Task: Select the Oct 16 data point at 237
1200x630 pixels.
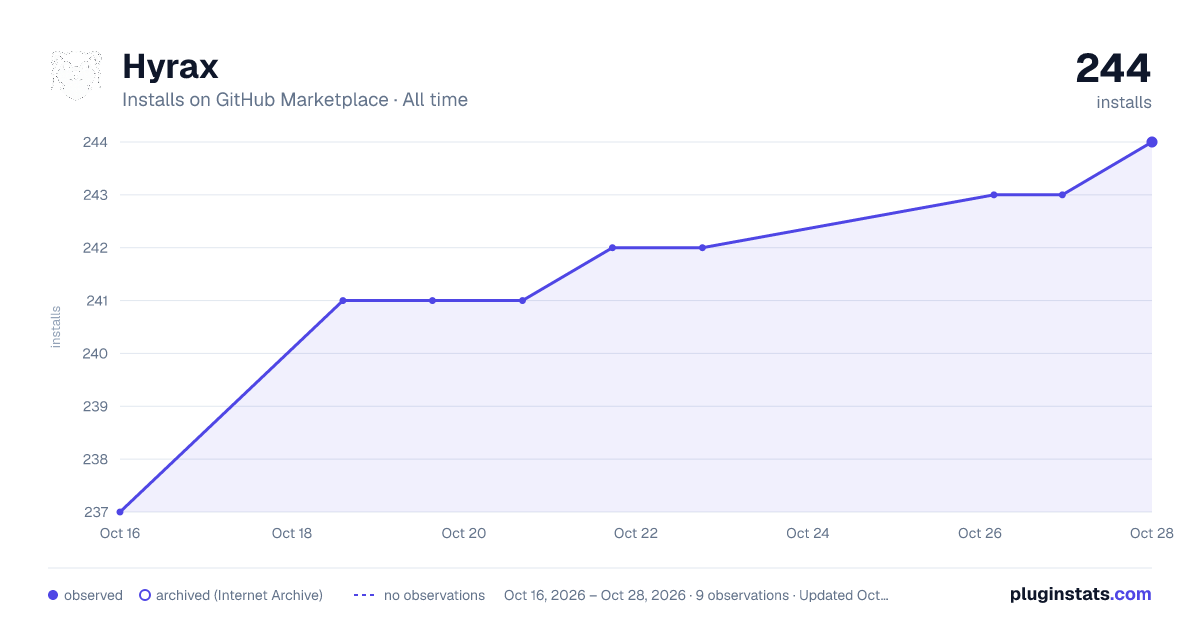Action: pyautogui.click(x=120, y=512)
